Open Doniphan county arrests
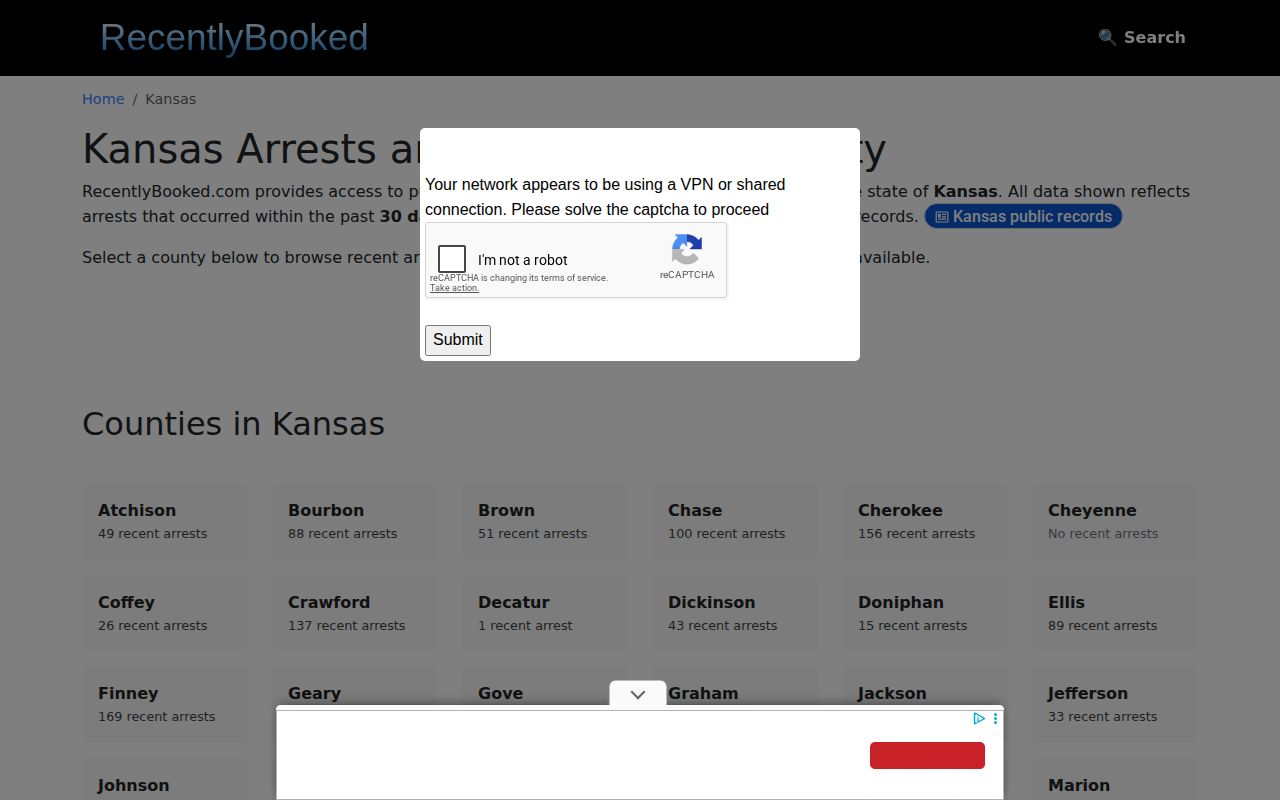This screenshot has height=800, width=1280. click(925, 613)
